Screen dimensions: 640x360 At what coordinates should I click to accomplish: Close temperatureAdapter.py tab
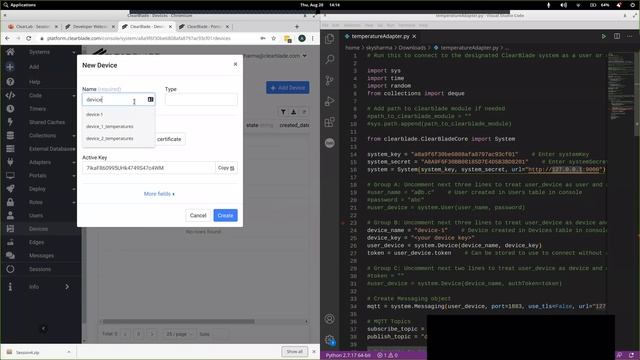click(x=414, y=36)
